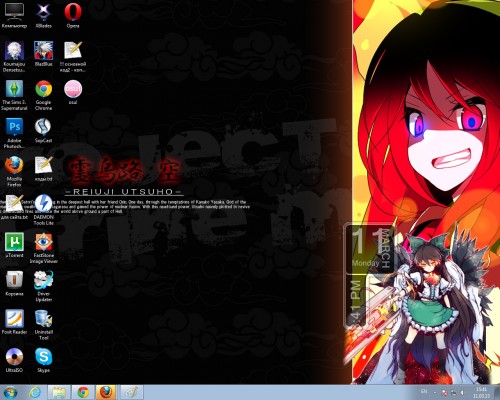The image size is (500, 400).
Task: Click Show Desktop at the taskbar's end
Action: coord(497,392)
